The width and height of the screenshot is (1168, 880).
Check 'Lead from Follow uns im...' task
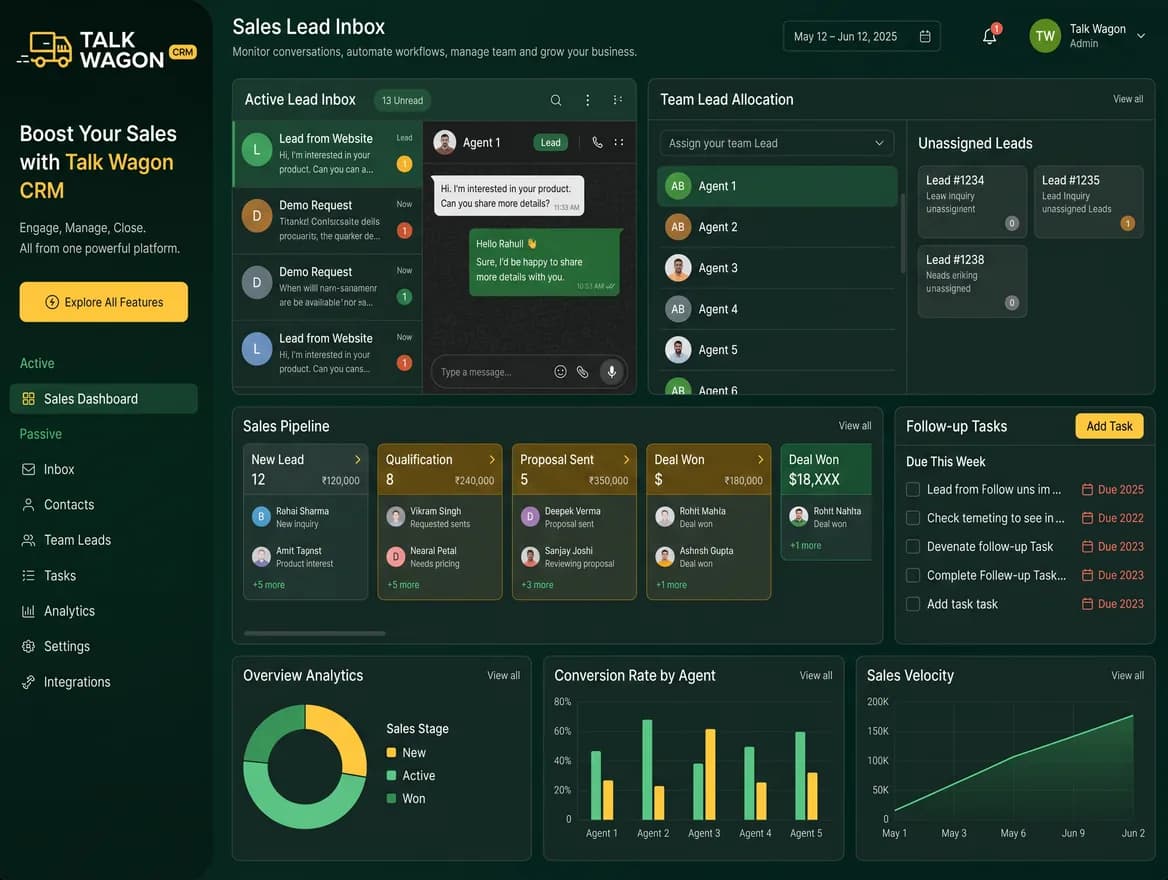click(x=912, y=490)
